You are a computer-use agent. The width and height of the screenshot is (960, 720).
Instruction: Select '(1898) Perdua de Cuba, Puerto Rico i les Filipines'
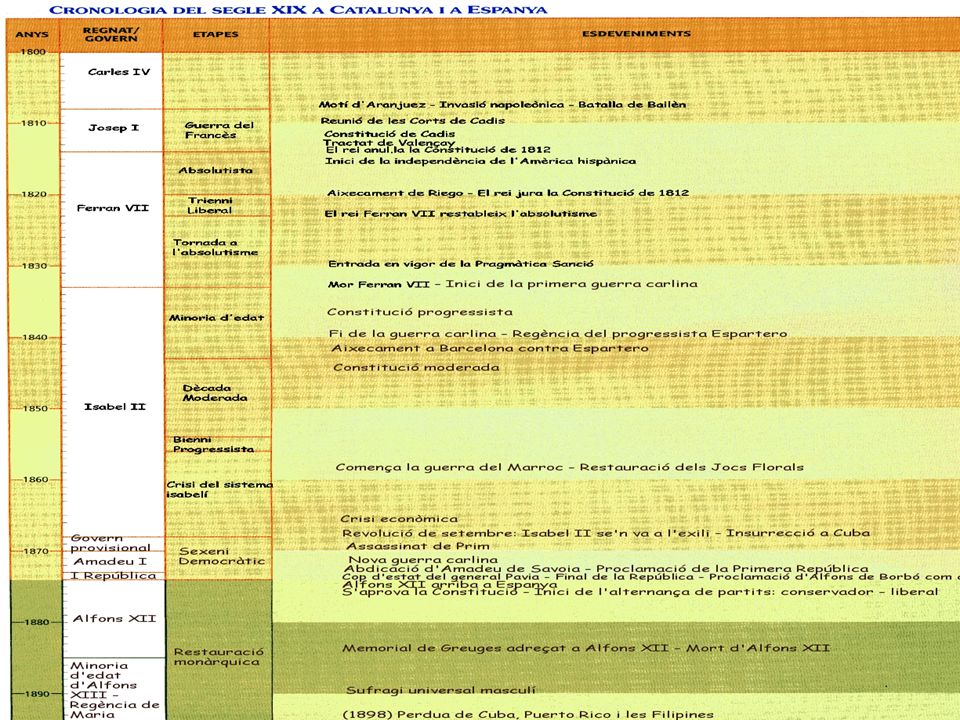click(528, 714)
